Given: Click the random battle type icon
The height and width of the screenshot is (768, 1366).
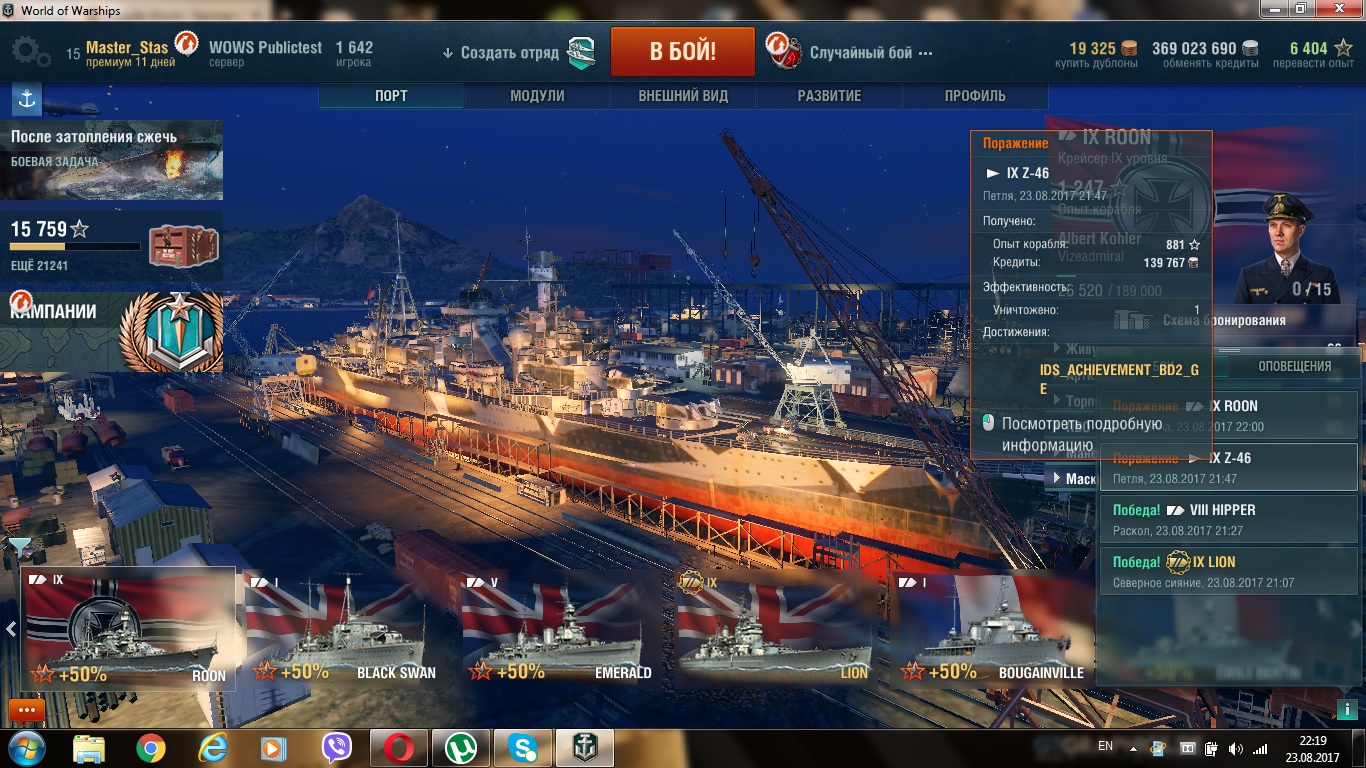Looking at the screenshot, I should pos(785,50).
